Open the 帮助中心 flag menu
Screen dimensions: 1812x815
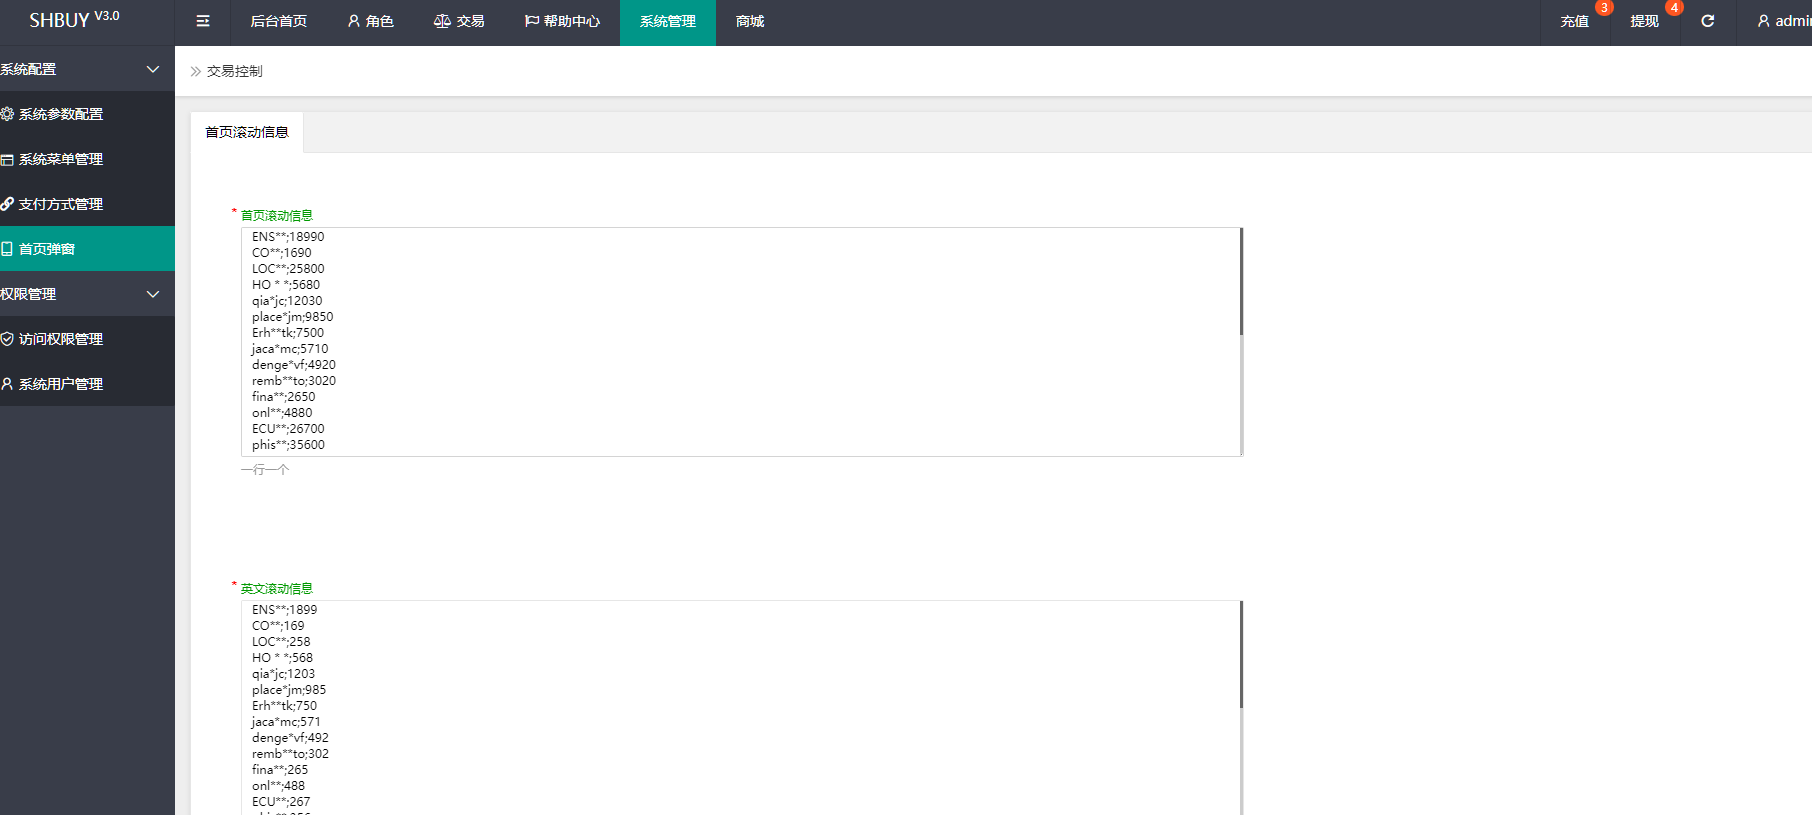pos(562,21)
